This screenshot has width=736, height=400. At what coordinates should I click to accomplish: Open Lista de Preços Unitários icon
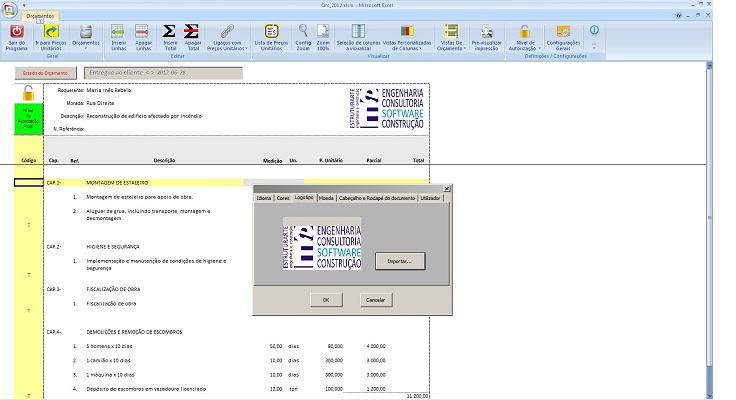271,32
